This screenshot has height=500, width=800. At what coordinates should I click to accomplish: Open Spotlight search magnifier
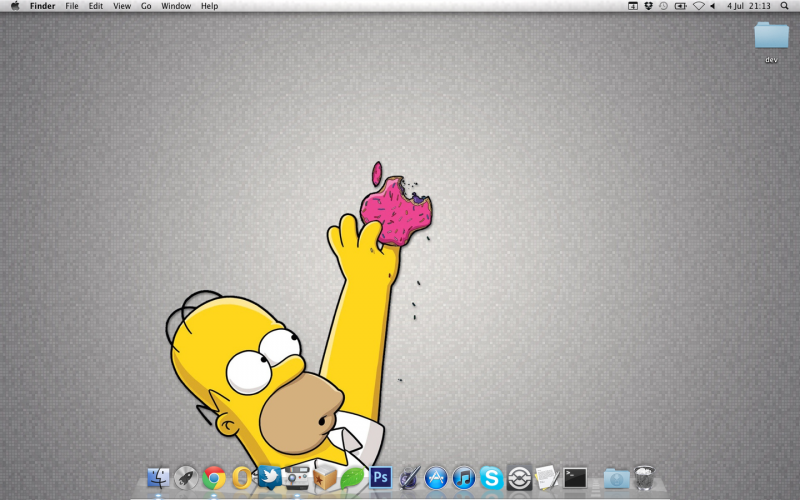tap(785, 6)
